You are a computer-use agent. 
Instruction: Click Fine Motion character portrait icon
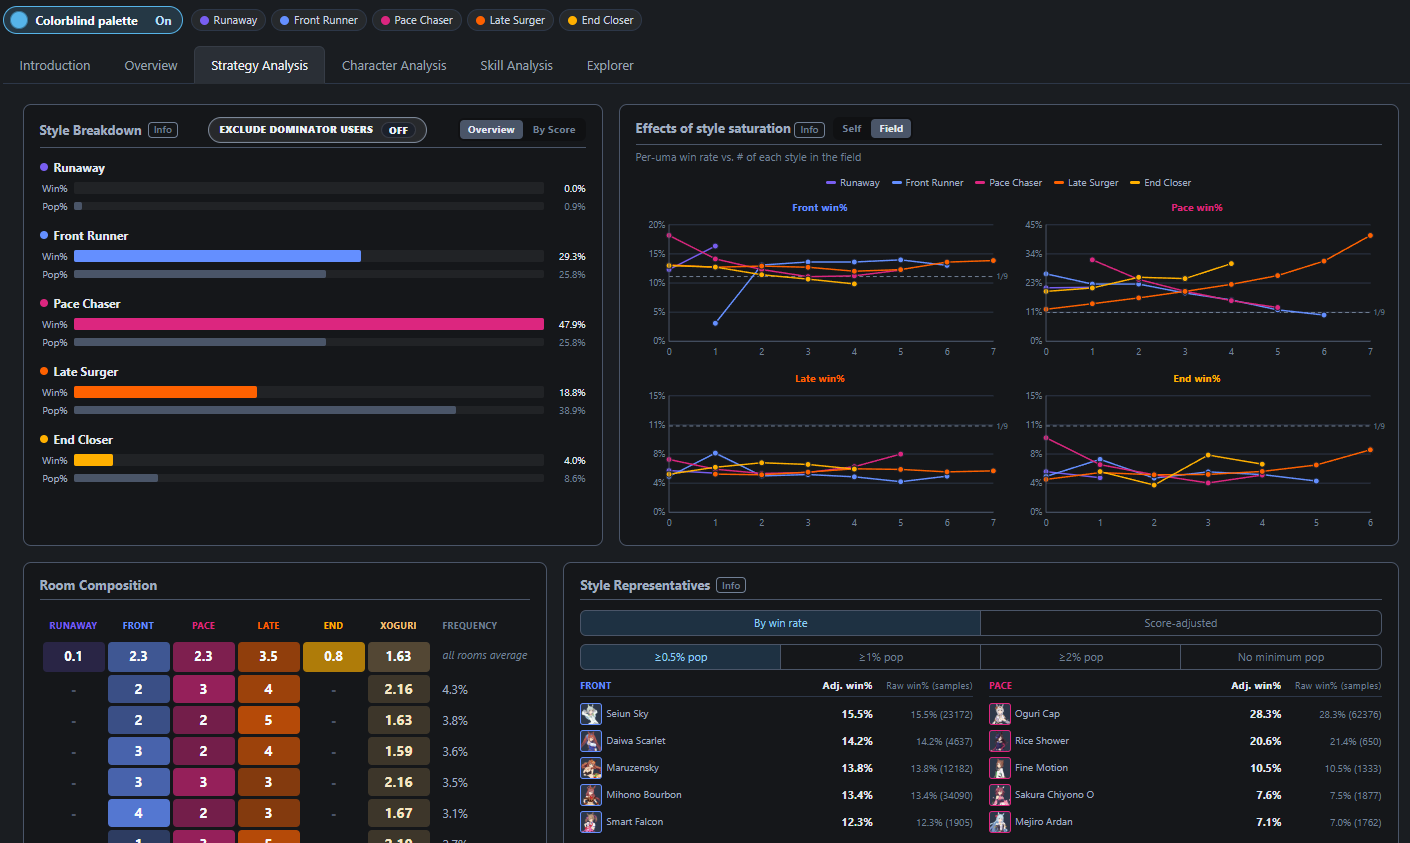coord(1000,768)
